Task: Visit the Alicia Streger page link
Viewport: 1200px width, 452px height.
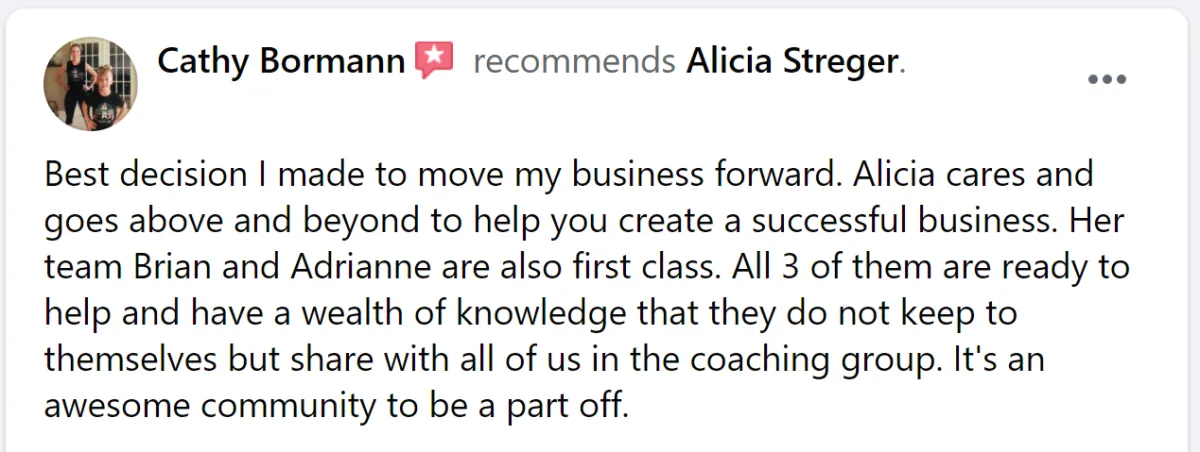Action: [x=792, y=62]
